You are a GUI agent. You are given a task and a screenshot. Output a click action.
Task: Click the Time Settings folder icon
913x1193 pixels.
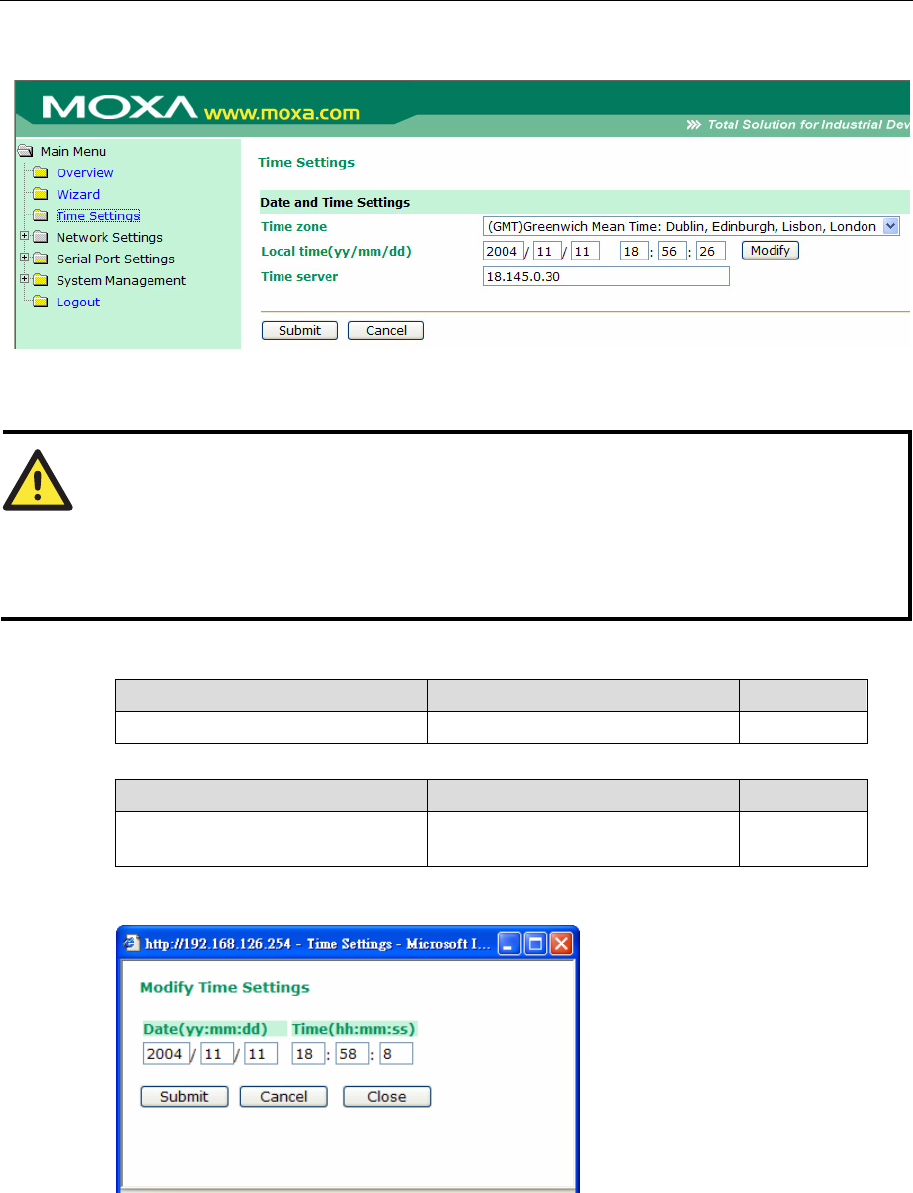tap(41, 215)
